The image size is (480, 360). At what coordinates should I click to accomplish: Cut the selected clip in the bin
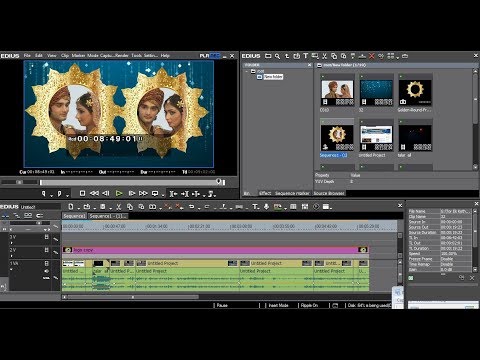pos(324,56)
